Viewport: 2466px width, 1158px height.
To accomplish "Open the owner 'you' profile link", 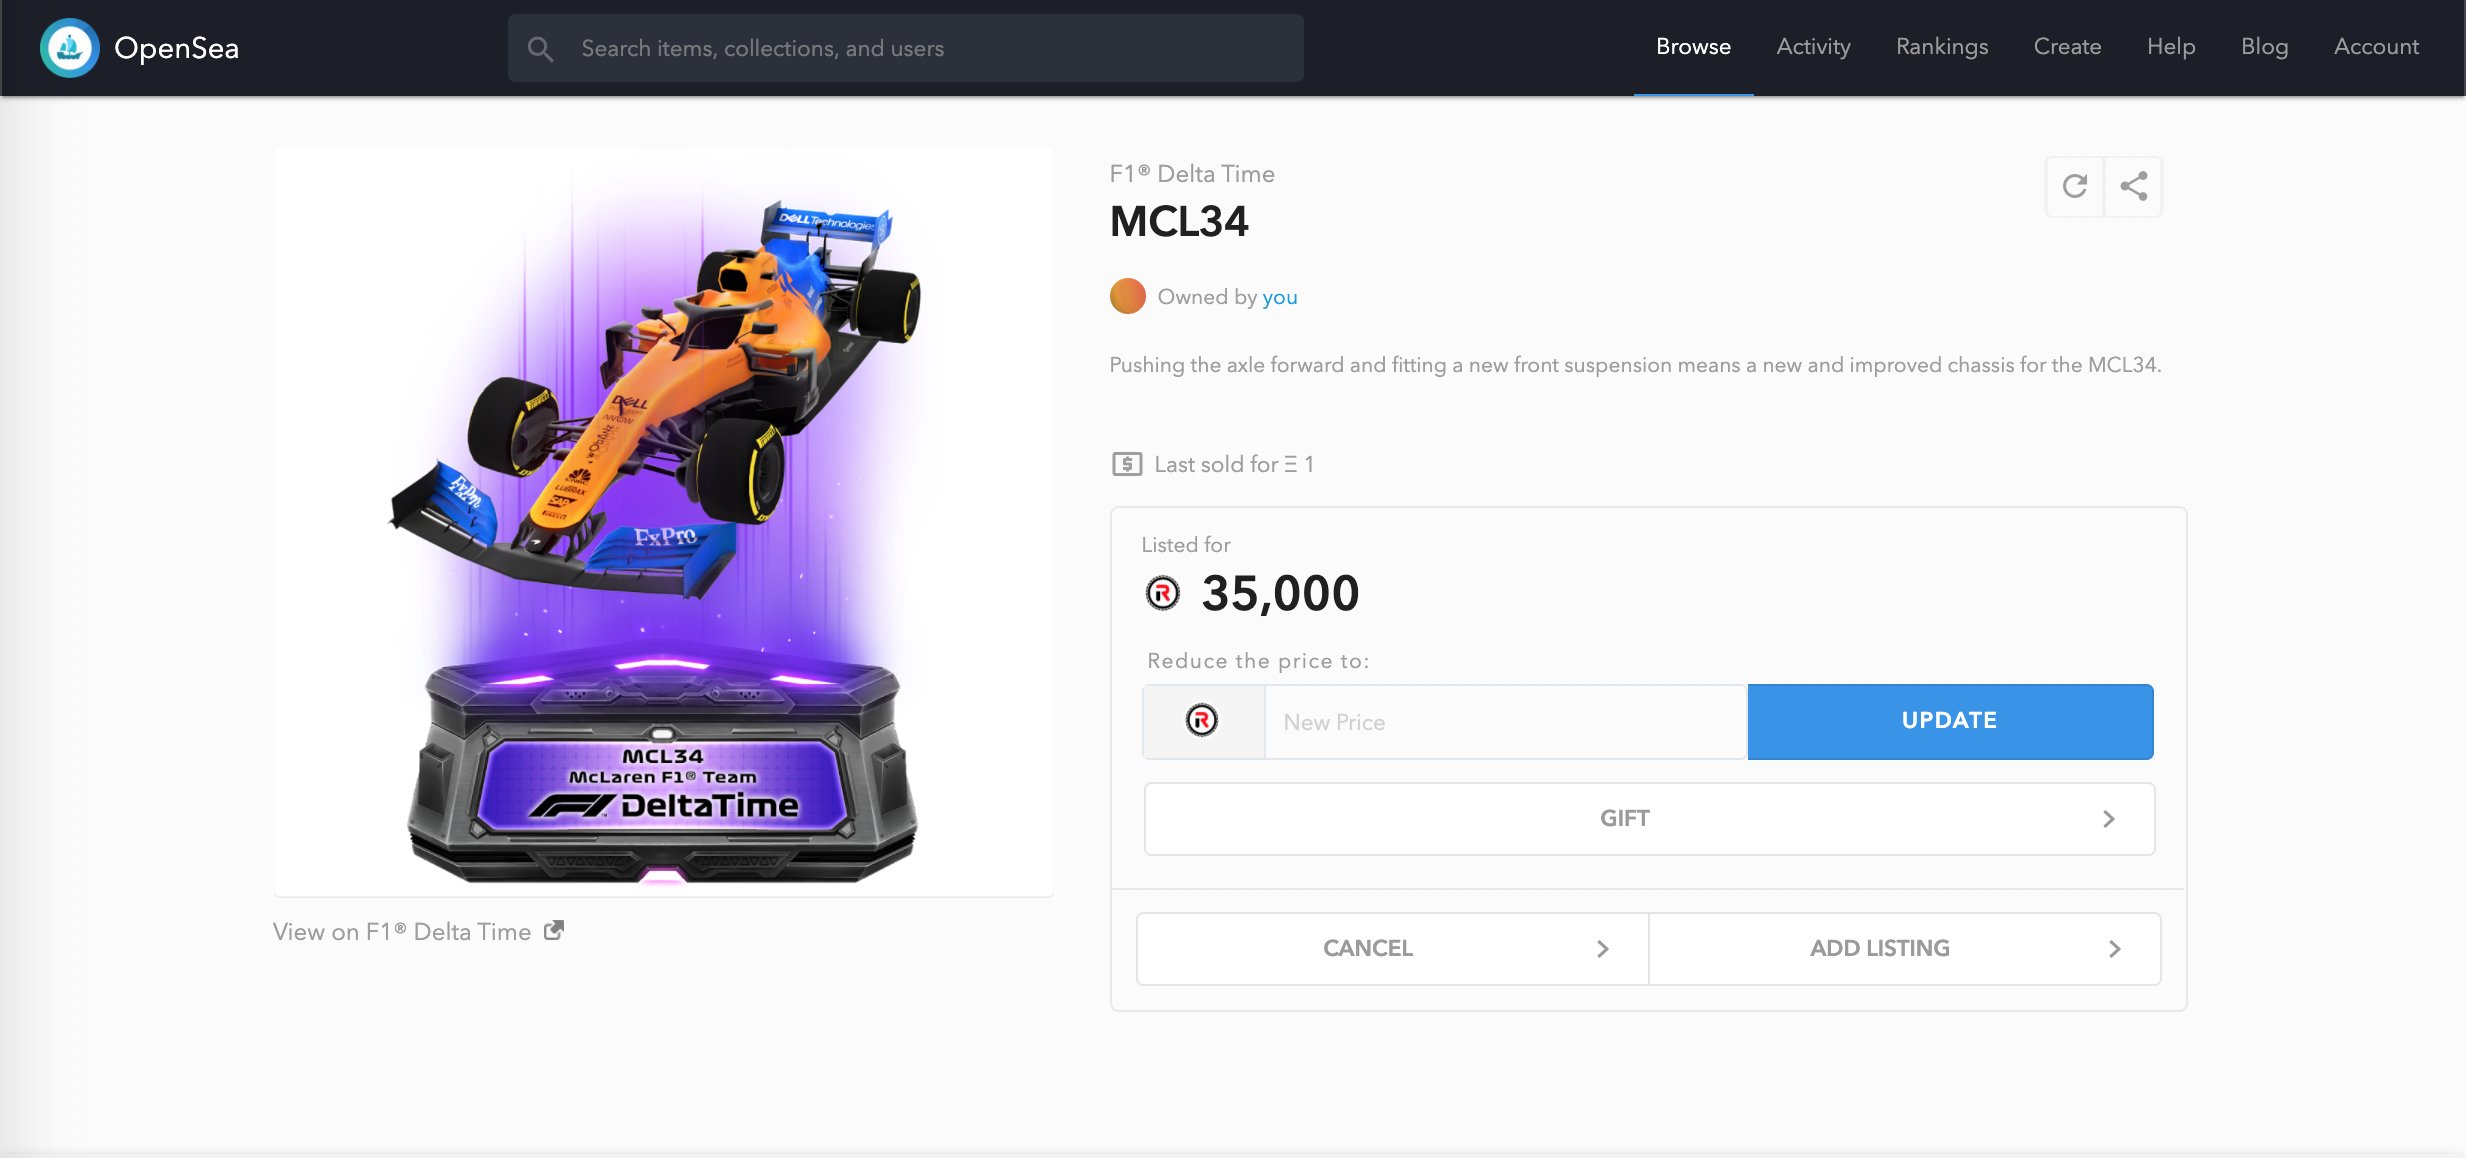I will point(1279,297).
